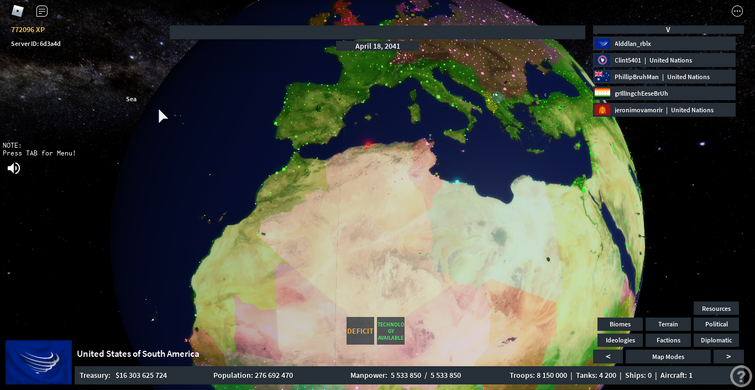Open the Roblox chat icon
The width and height of the screenshot is (755, 390).
(x=42, y=11)
